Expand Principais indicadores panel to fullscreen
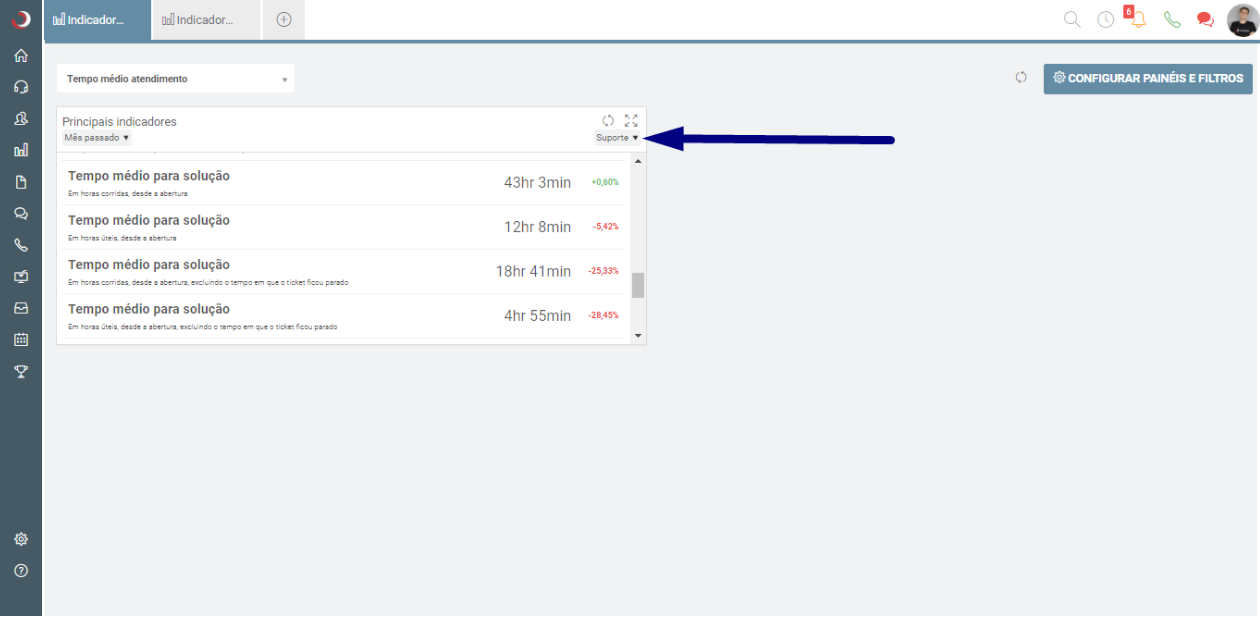 (631, 120)
